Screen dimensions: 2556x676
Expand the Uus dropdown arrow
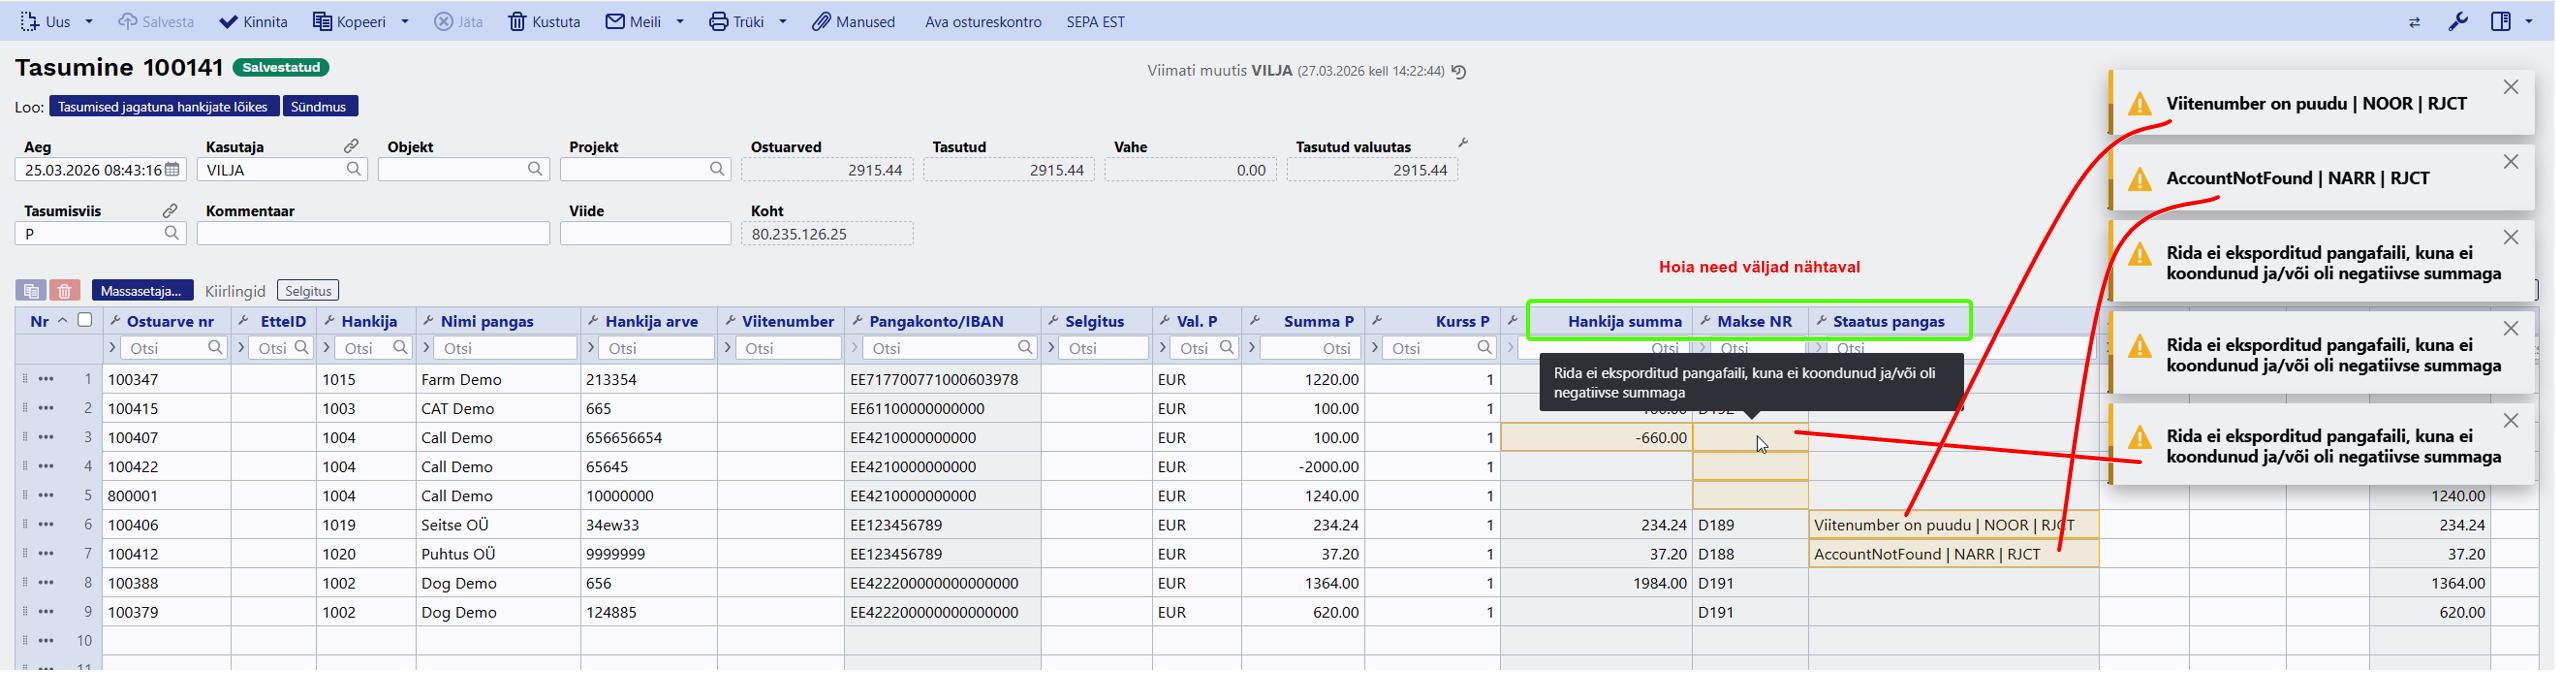(89, 22)
